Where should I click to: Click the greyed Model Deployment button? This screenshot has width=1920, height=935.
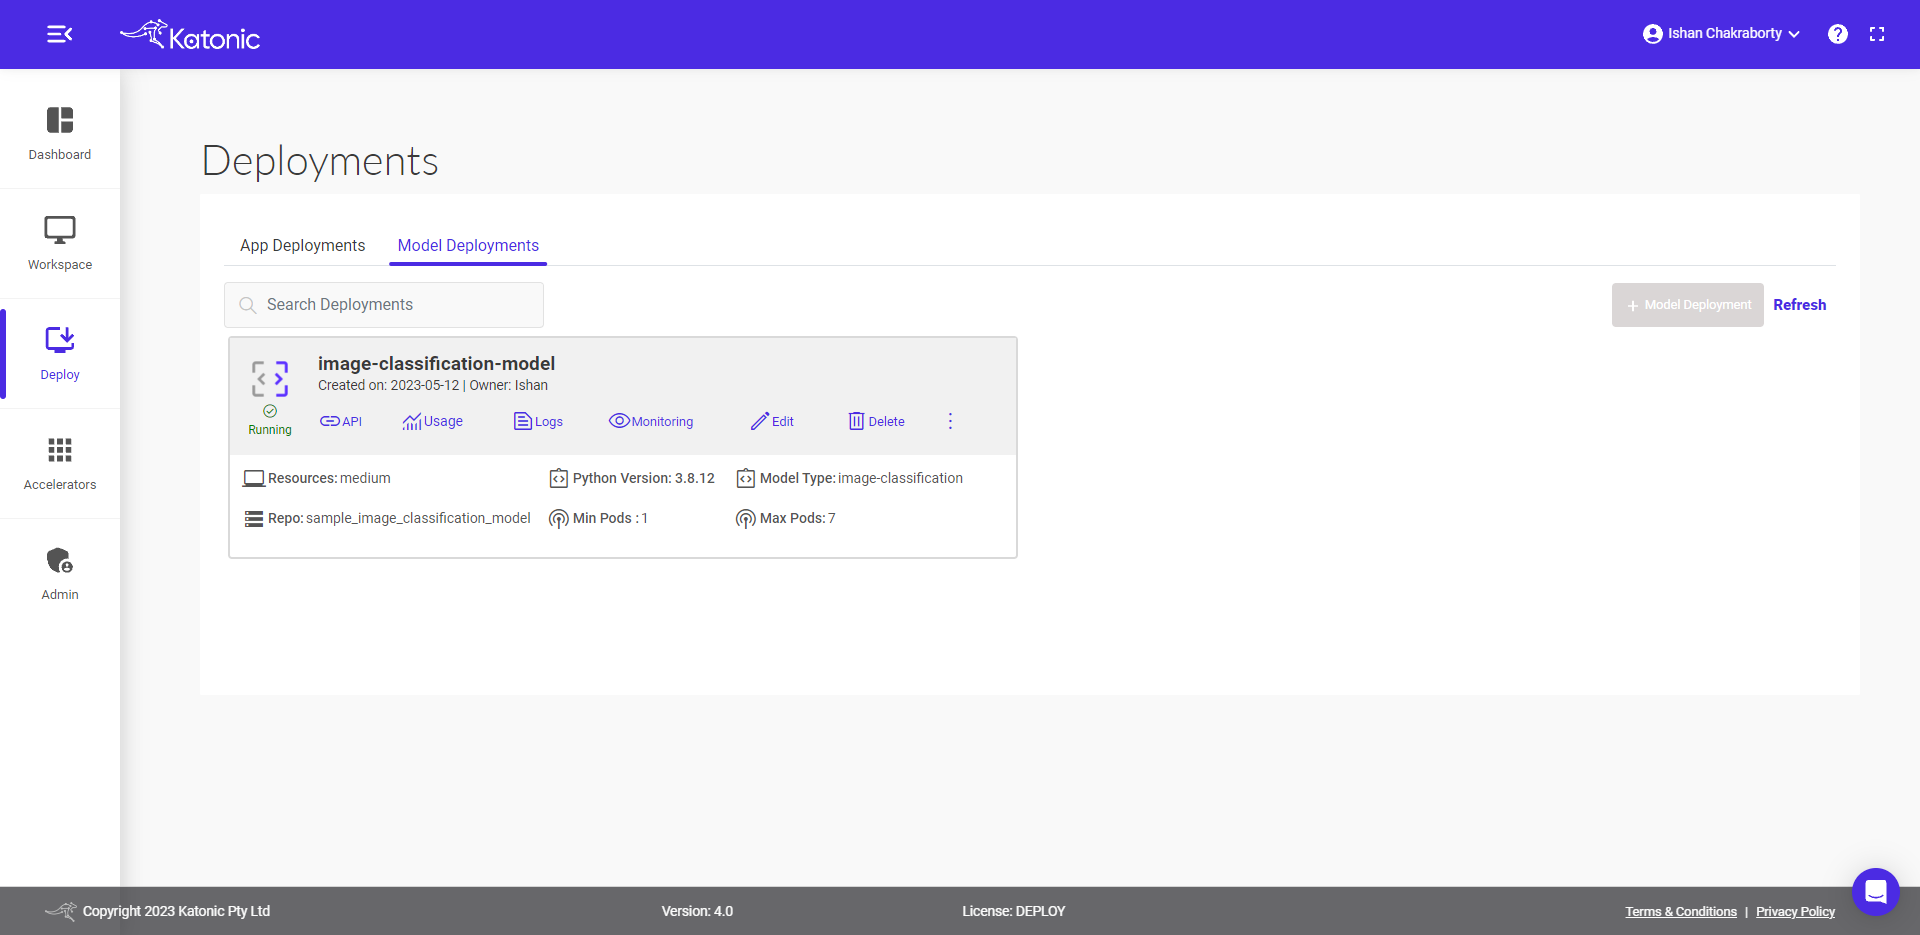[x=1688, y=305]
